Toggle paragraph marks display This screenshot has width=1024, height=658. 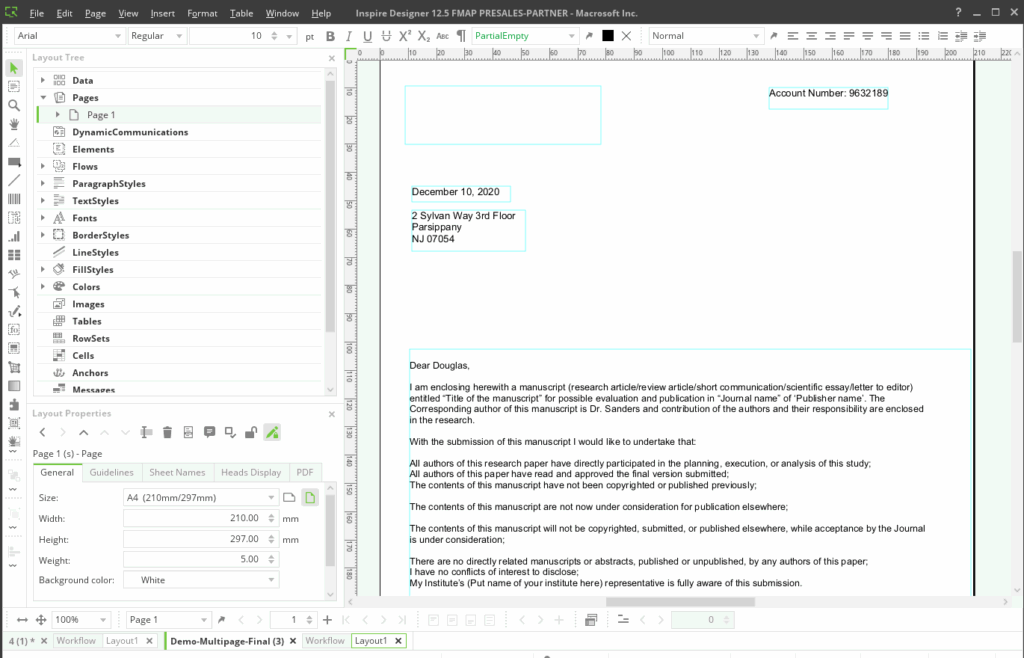(x=461, y=36)
